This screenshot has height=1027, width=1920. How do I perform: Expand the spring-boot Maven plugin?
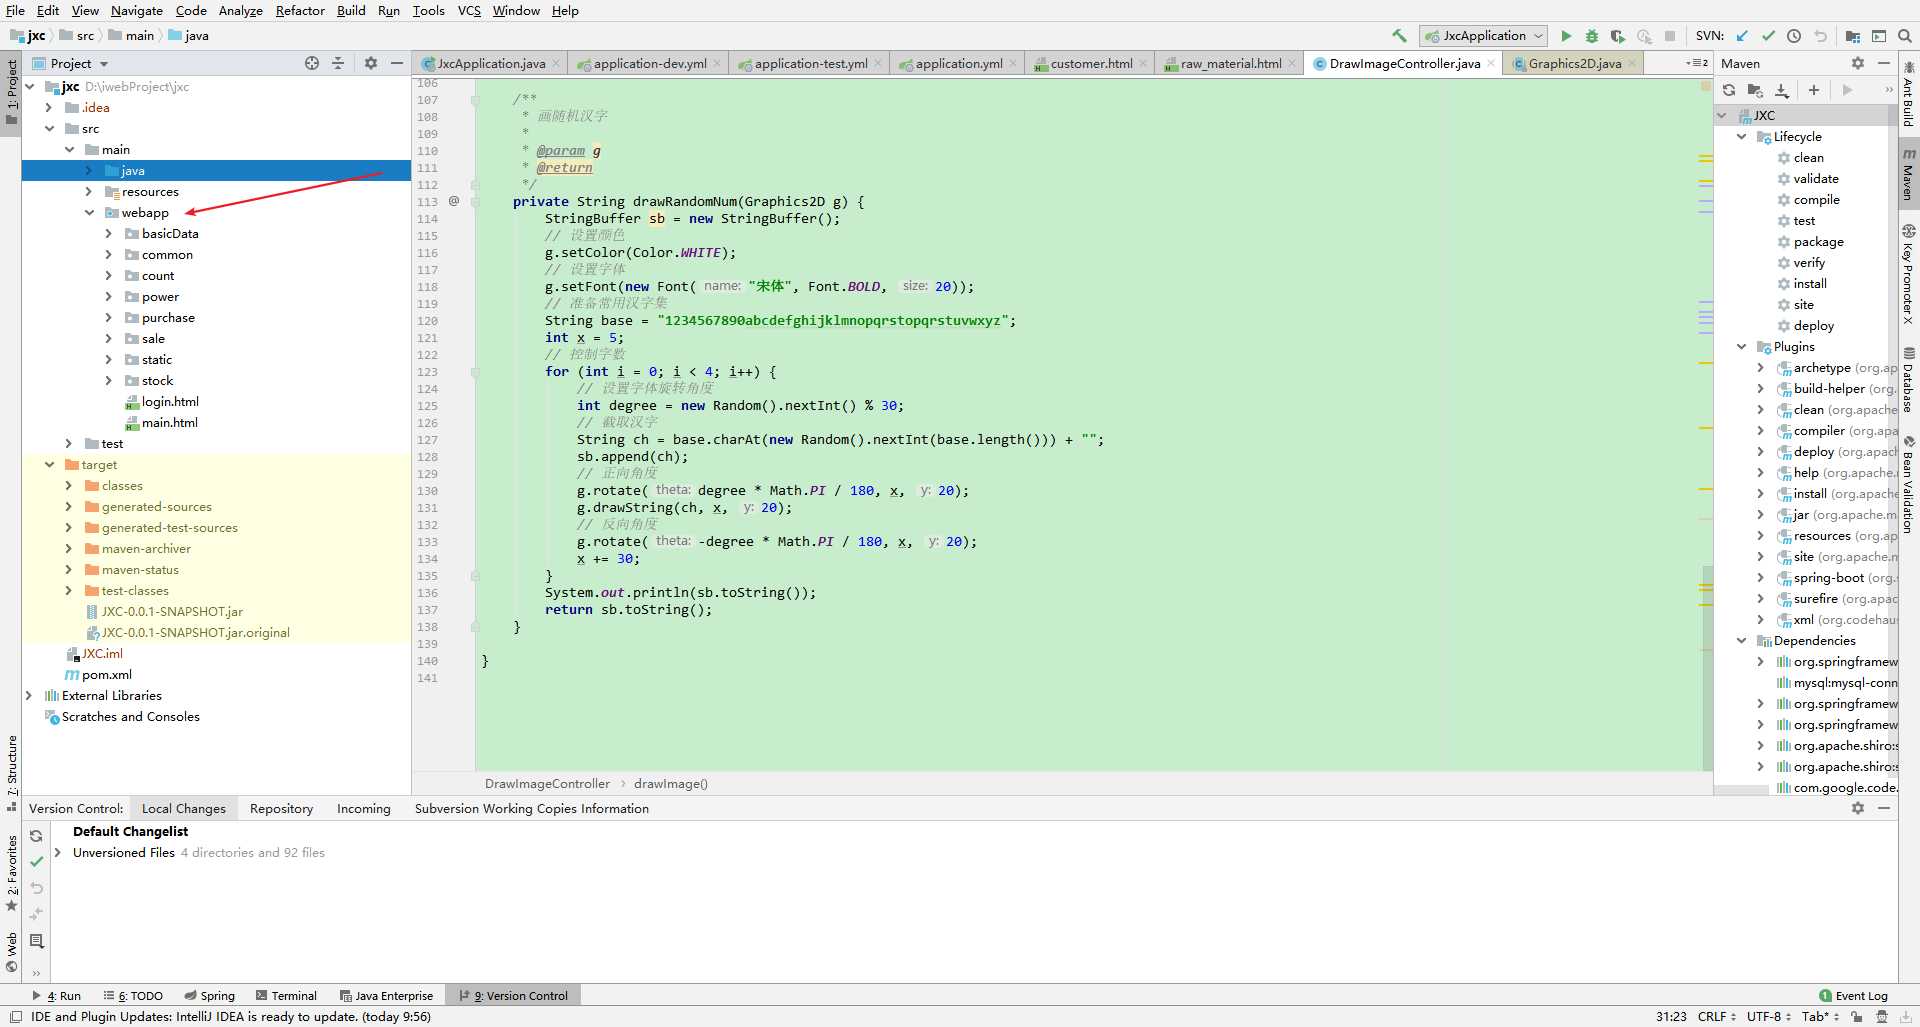point(1761,578)
